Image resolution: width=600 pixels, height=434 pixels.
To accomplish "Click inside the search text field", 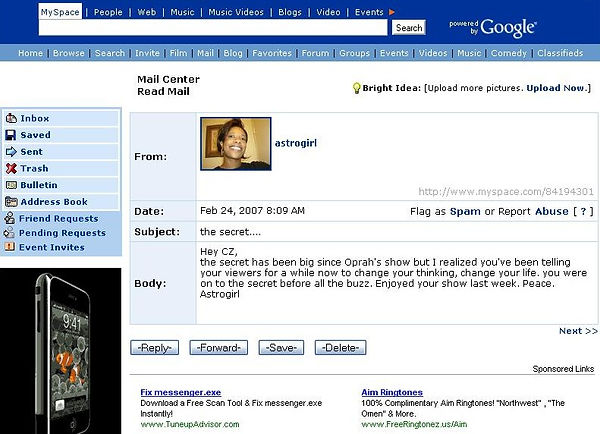I will pos(213,28).
